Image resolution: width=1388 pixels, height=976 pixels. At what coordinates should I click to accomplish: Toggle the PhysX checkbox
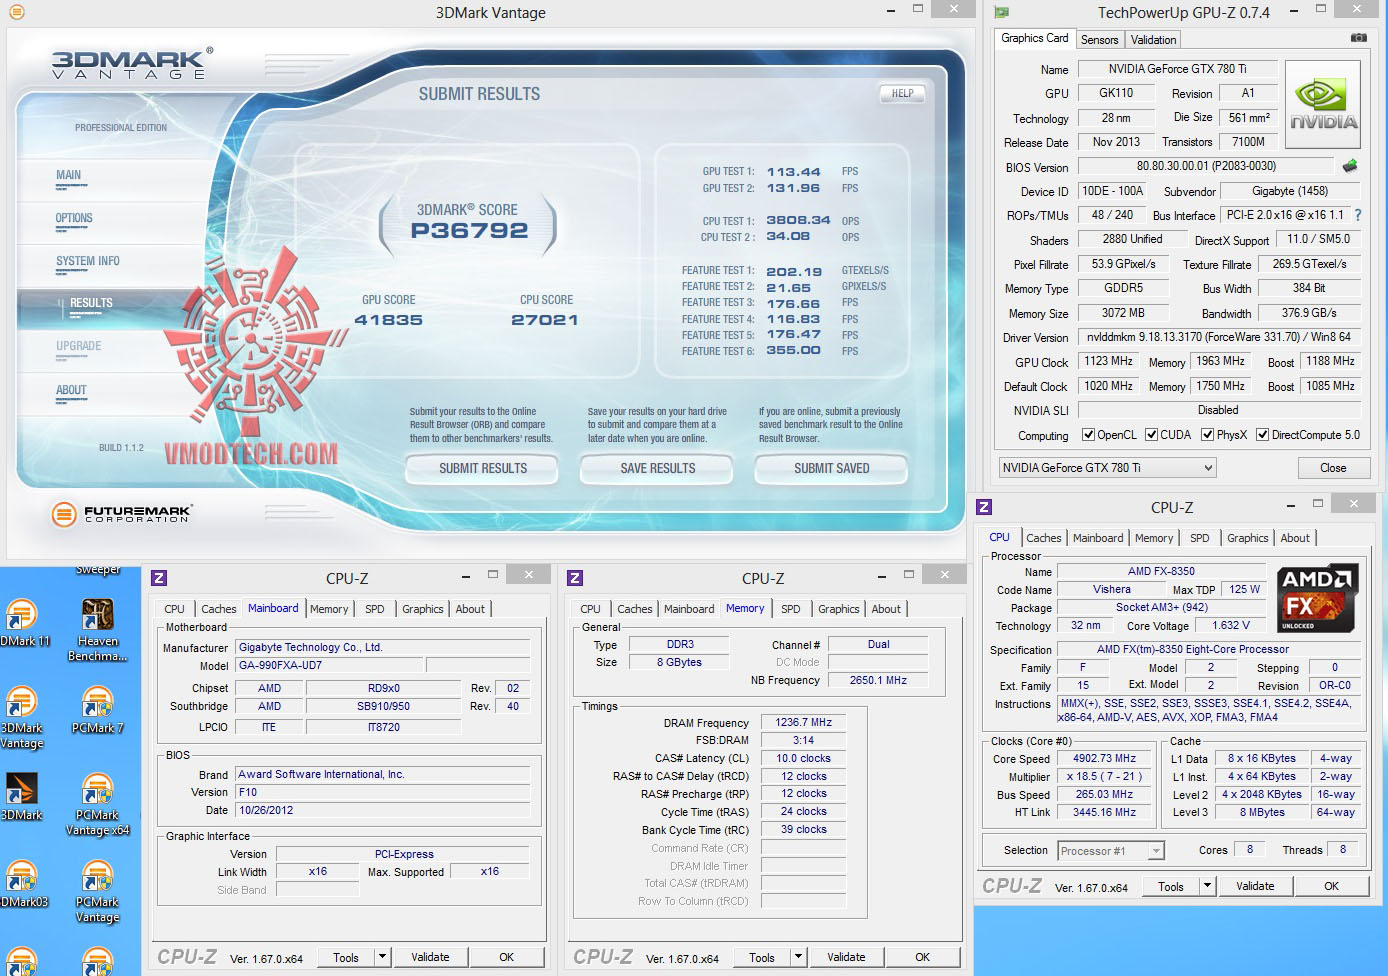[1207, 435]
